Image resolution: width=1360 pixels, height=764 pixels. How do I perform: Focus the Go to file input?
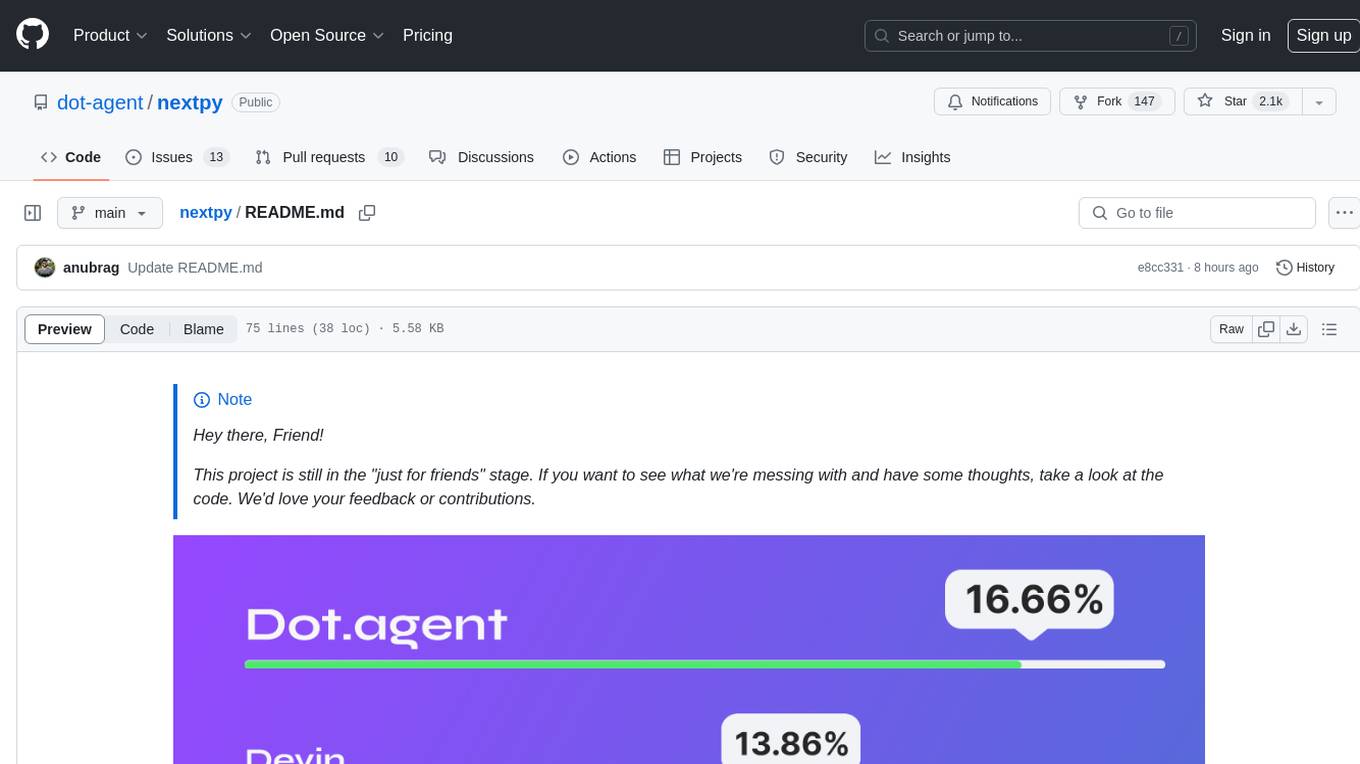pos(1197,213)
